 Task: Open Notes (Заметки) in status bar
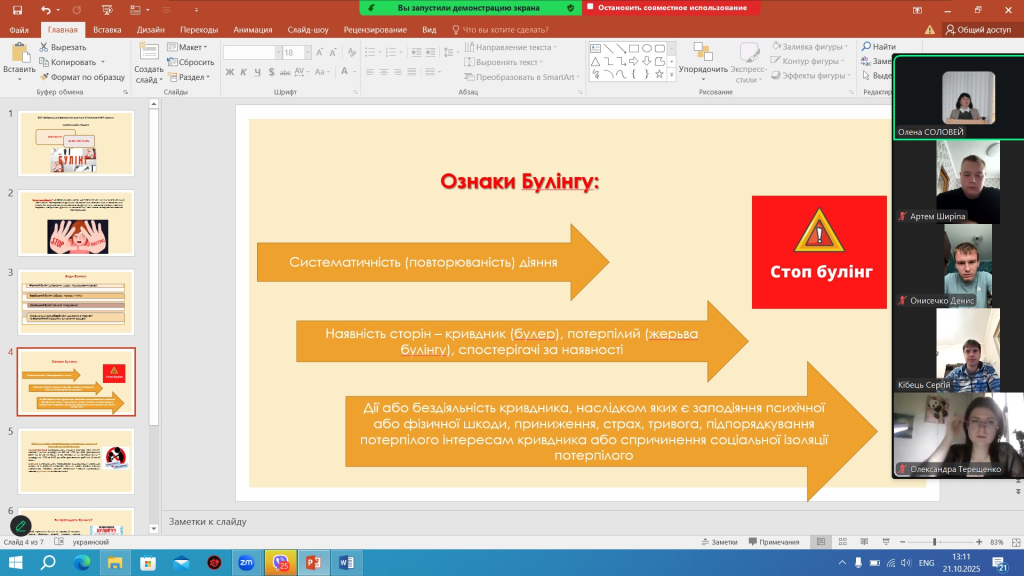pyautogui.click(x=720, y=542)
